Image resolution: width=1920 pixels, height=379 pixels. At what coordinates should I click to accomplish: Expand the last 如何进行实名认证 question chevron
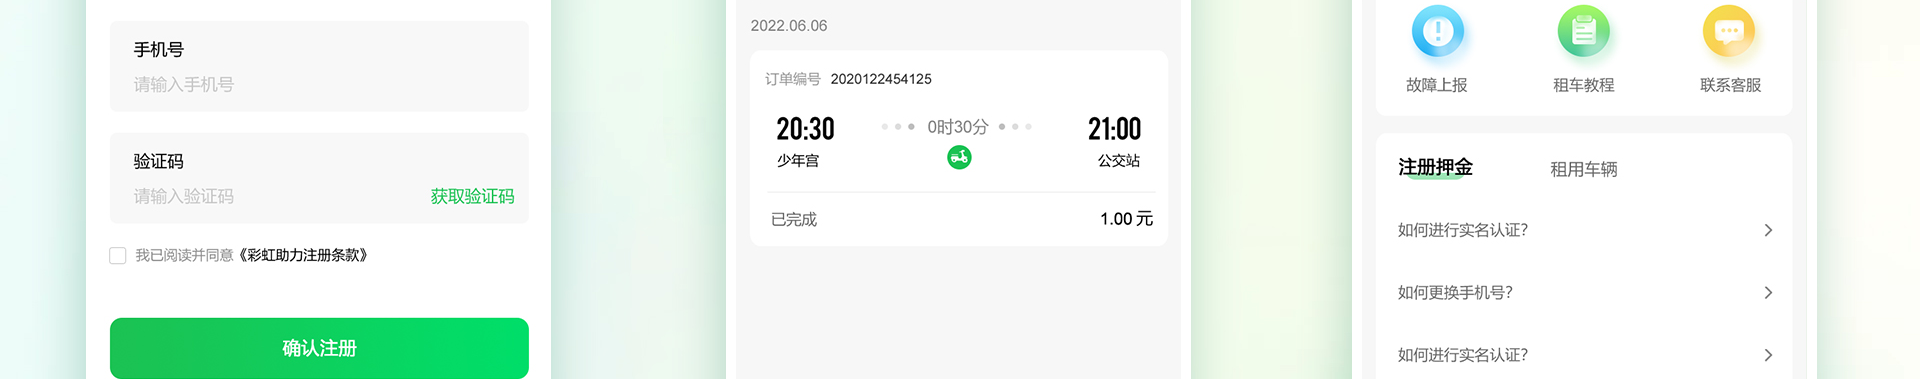1768,355
